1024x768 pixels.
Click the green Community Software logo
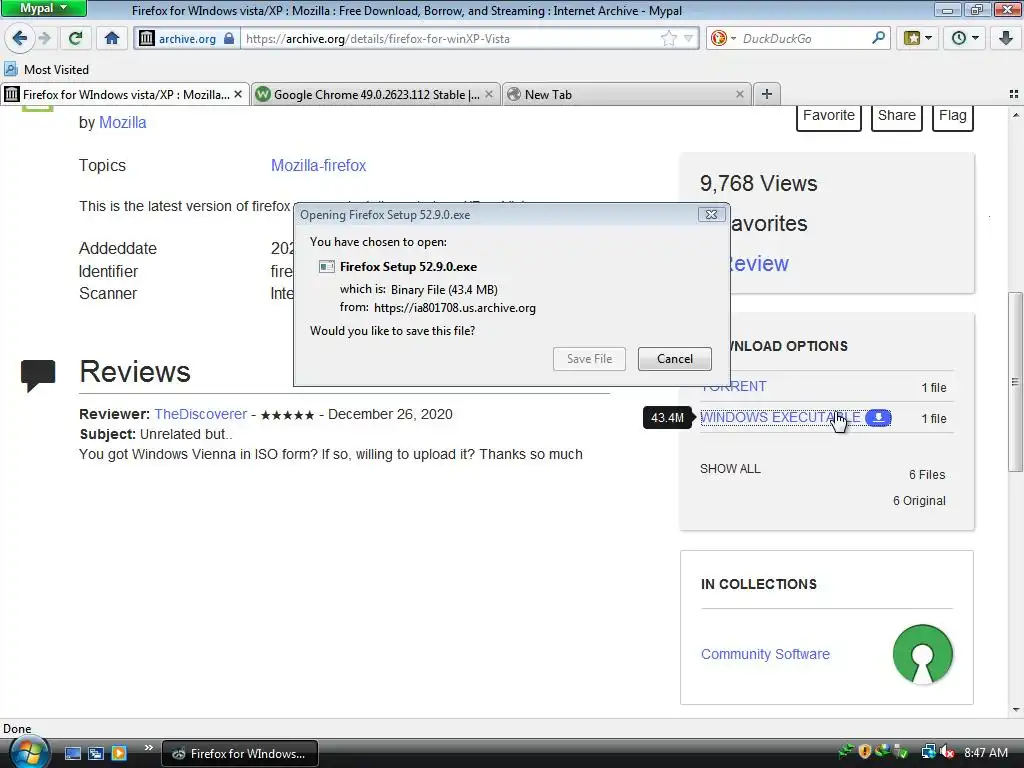tap(923, 654)
